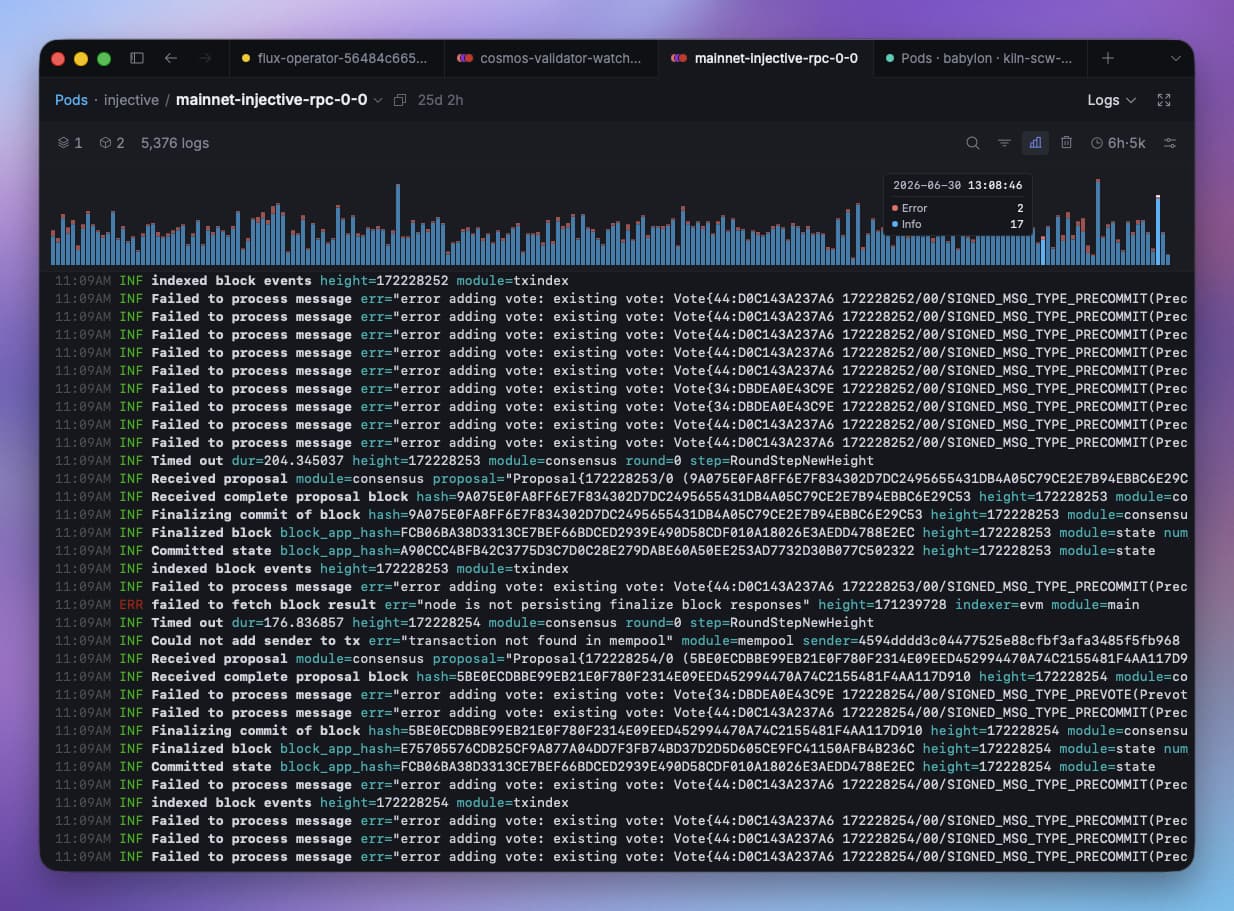Screen dimensions: 1234x911
Task: Click 'Finalizing commit of block' hash=9A075E0 line
Action: [x=621, y=515]
